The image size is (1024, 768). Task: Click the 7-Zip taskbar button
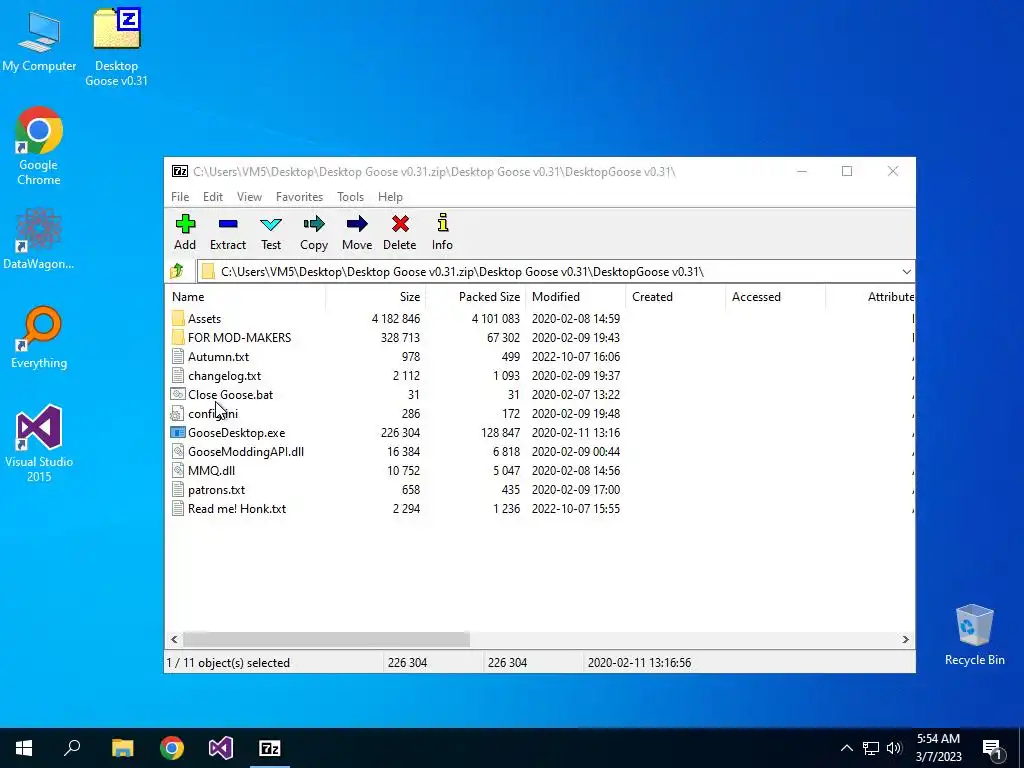point(270,748)
